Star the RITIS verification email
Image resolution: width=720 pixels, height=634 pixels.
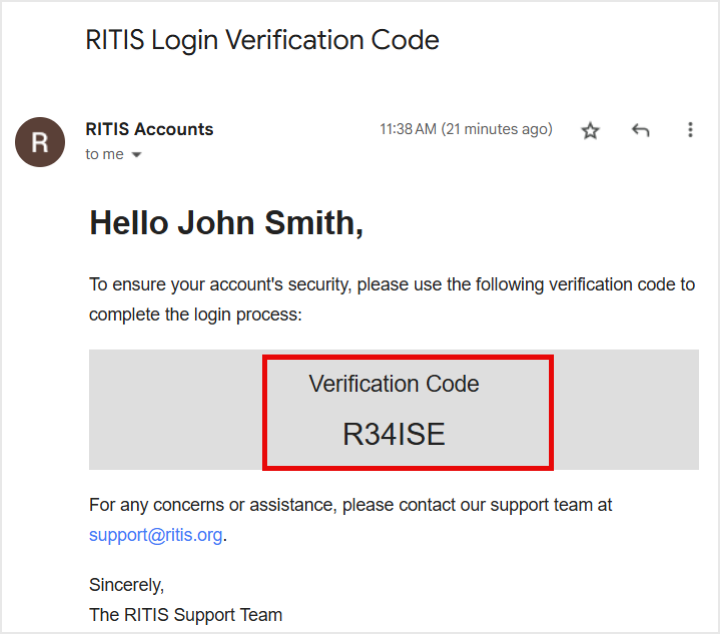590,130
